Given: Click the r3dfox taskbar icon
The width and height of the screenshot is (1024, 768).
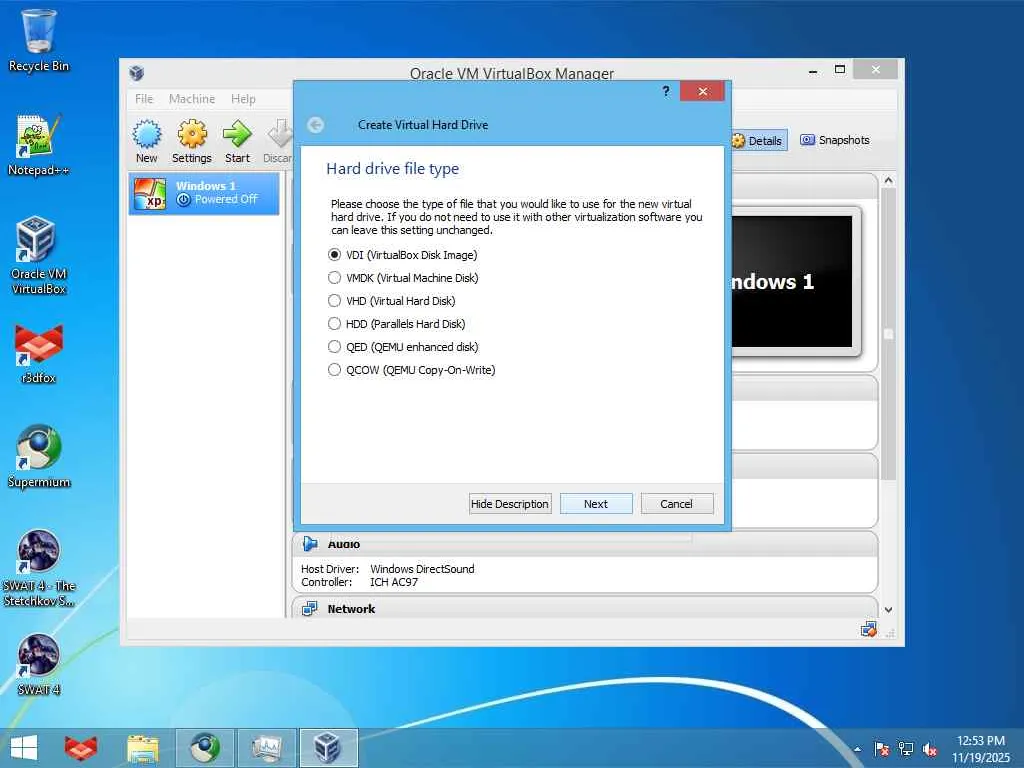Looking at the screenshot, I should 80,748.
